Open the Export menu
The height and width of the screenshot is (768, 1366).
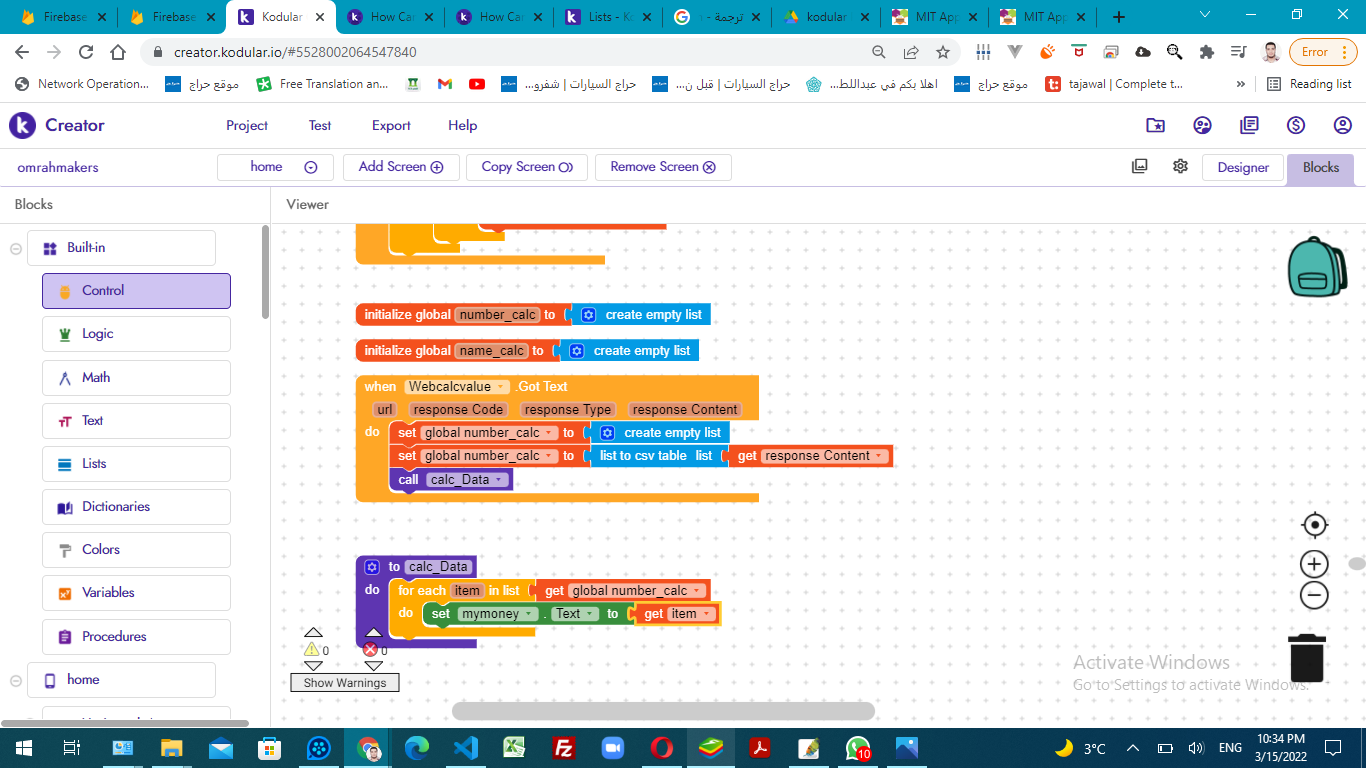391,125
